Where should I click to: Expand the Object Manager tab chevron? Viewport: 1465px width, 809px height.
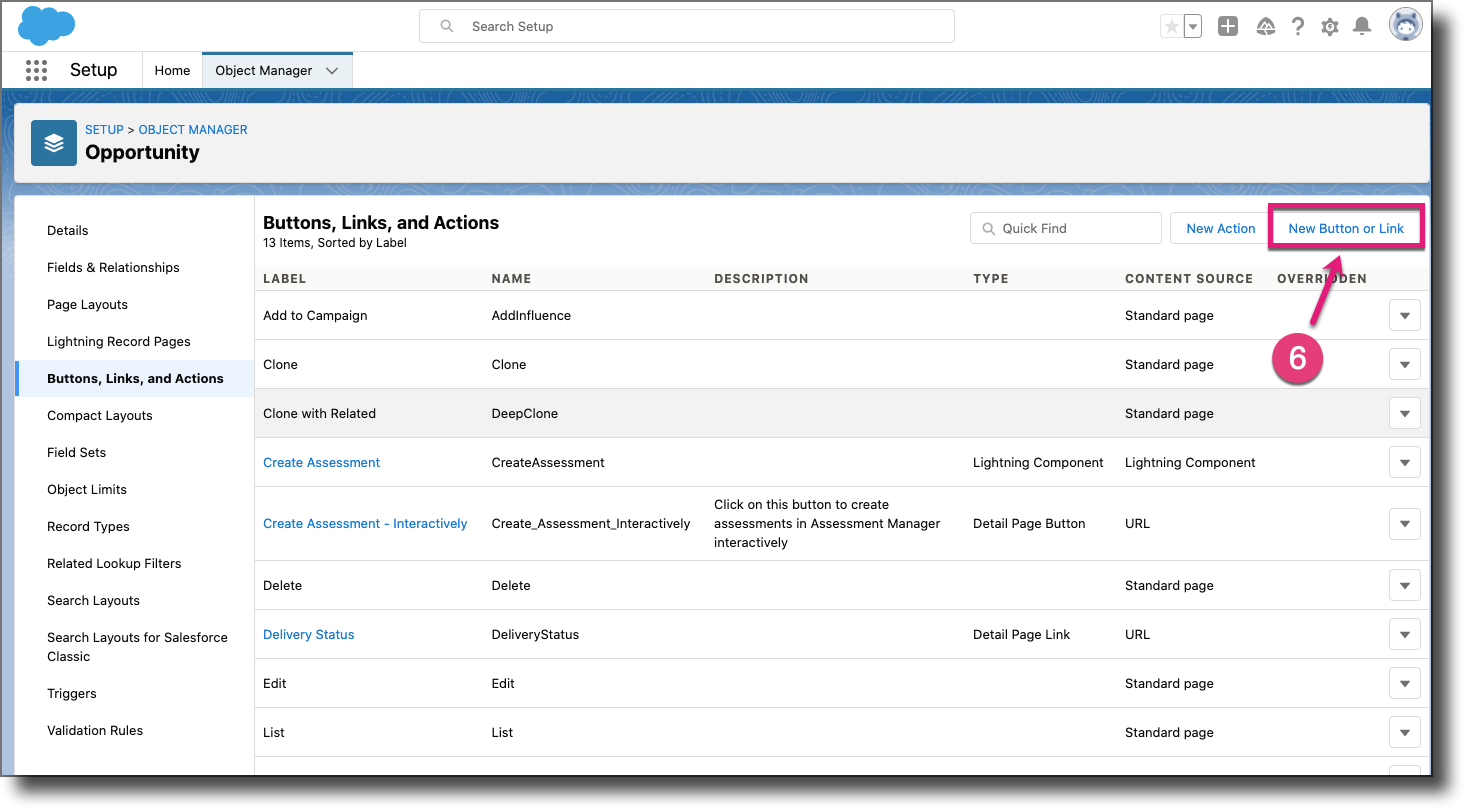332,71
